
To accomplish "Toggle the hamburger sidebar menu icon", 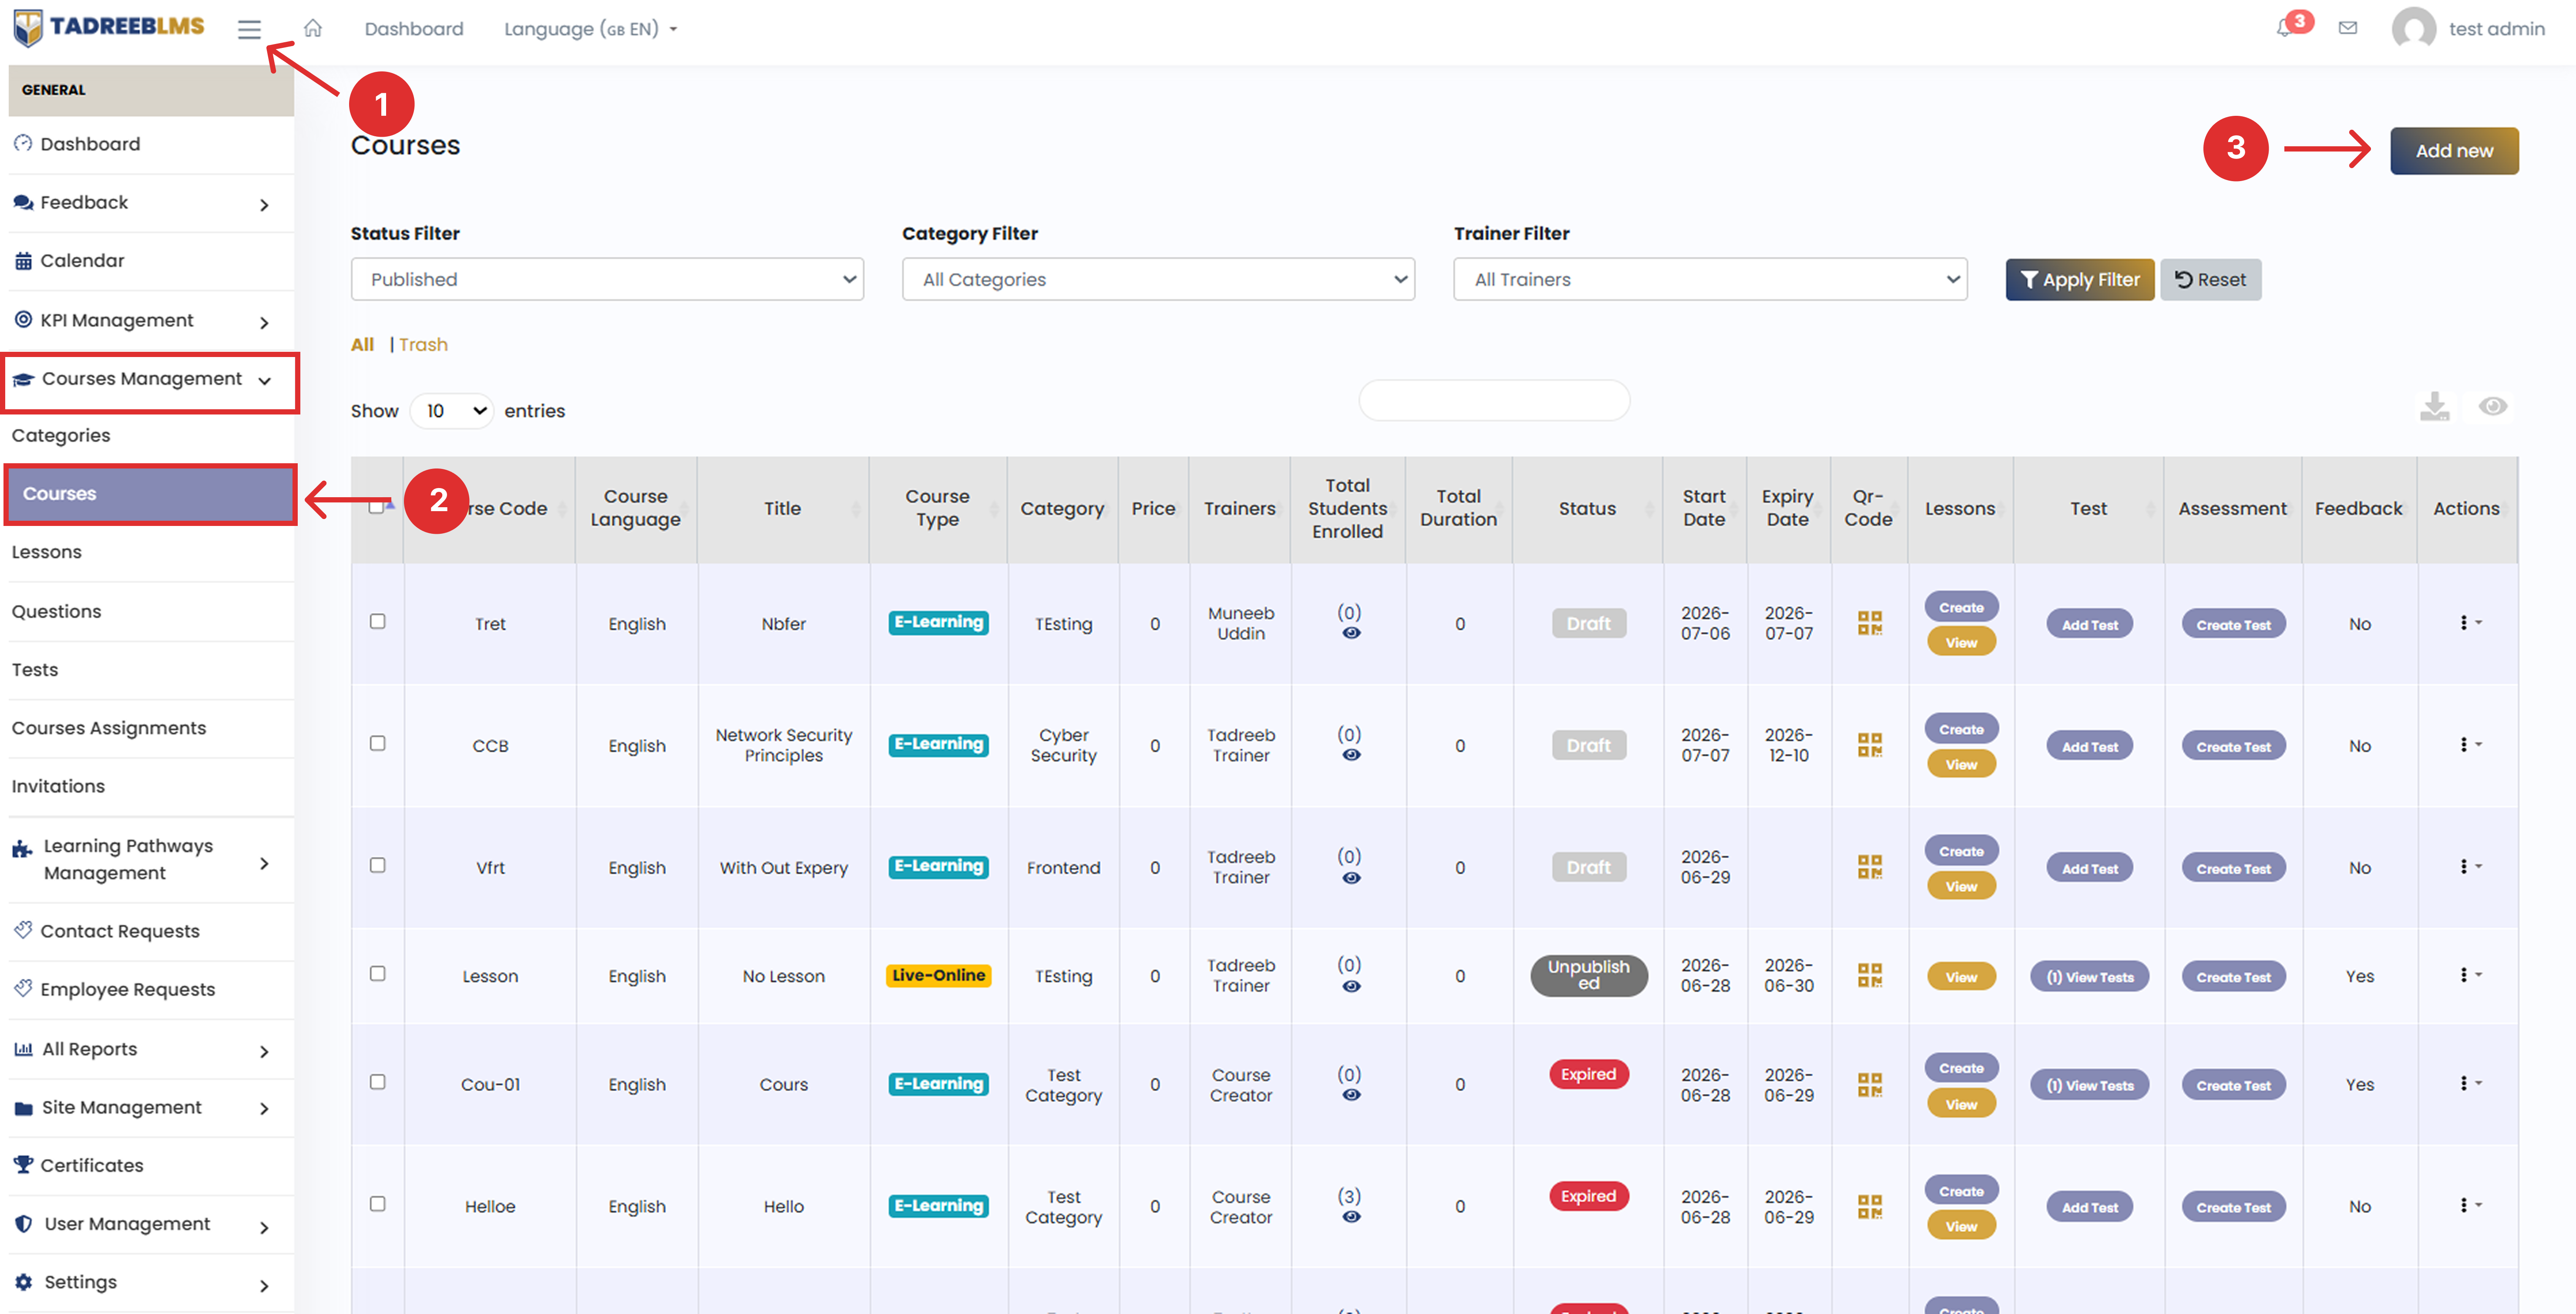I will pos(249,29).
